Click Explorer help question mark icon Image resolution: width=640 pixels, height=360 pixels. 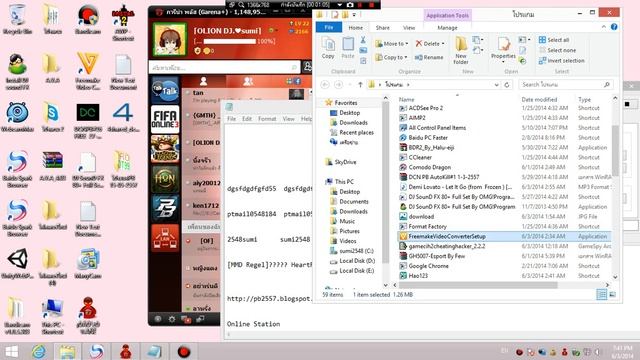614,27
